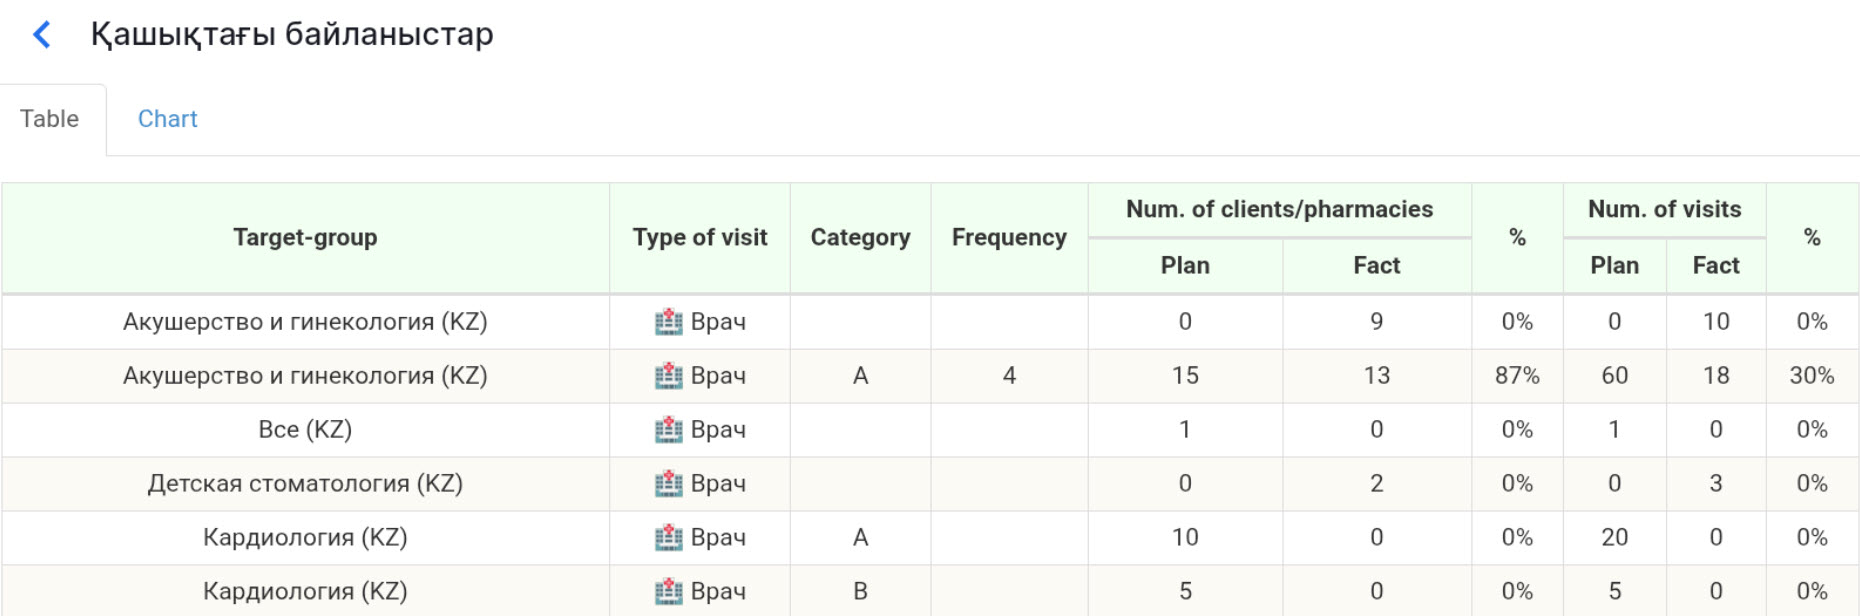Image resolution: width=1860 pixels, height=616 pixels.
Task: Click doctor icon in Все (KZ) row
Action: pyautogui.click(x=668, y=430)
